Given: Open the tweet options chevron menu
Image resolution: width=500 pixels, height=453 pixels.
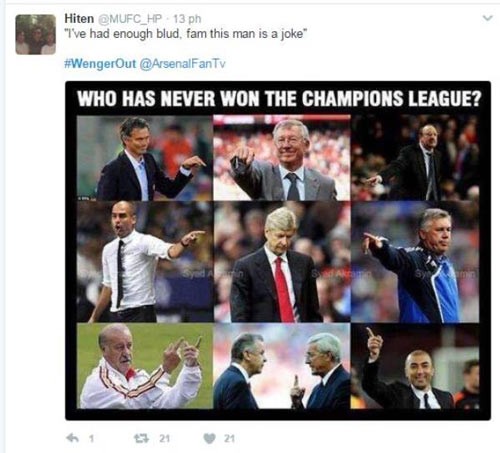Looking at the screenshot, I should tap(487, 18).
